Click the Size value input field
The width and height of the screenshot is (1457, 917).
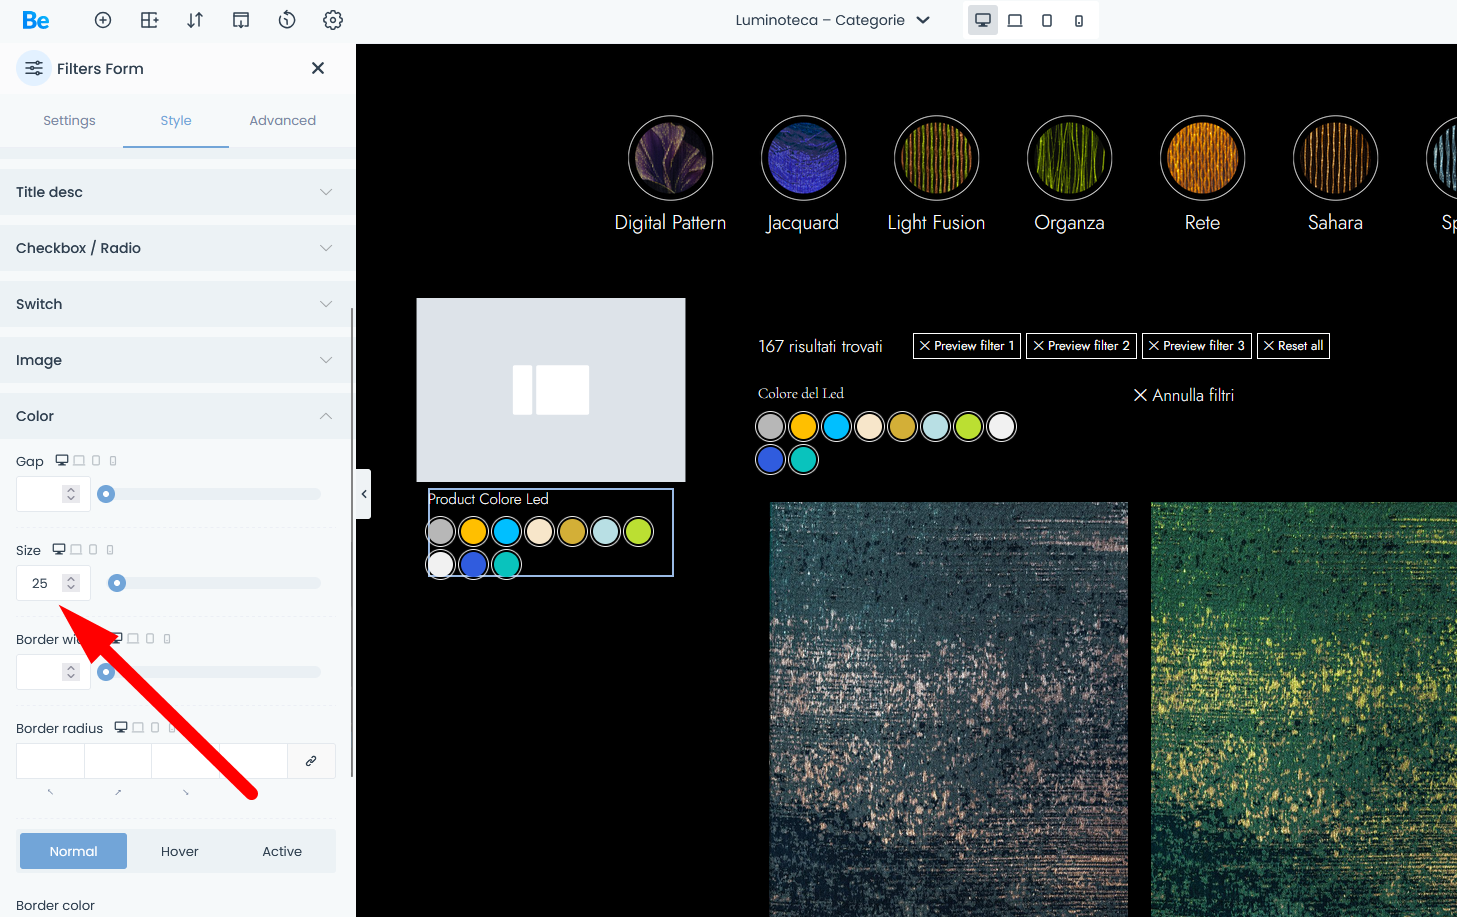[42, 583]
